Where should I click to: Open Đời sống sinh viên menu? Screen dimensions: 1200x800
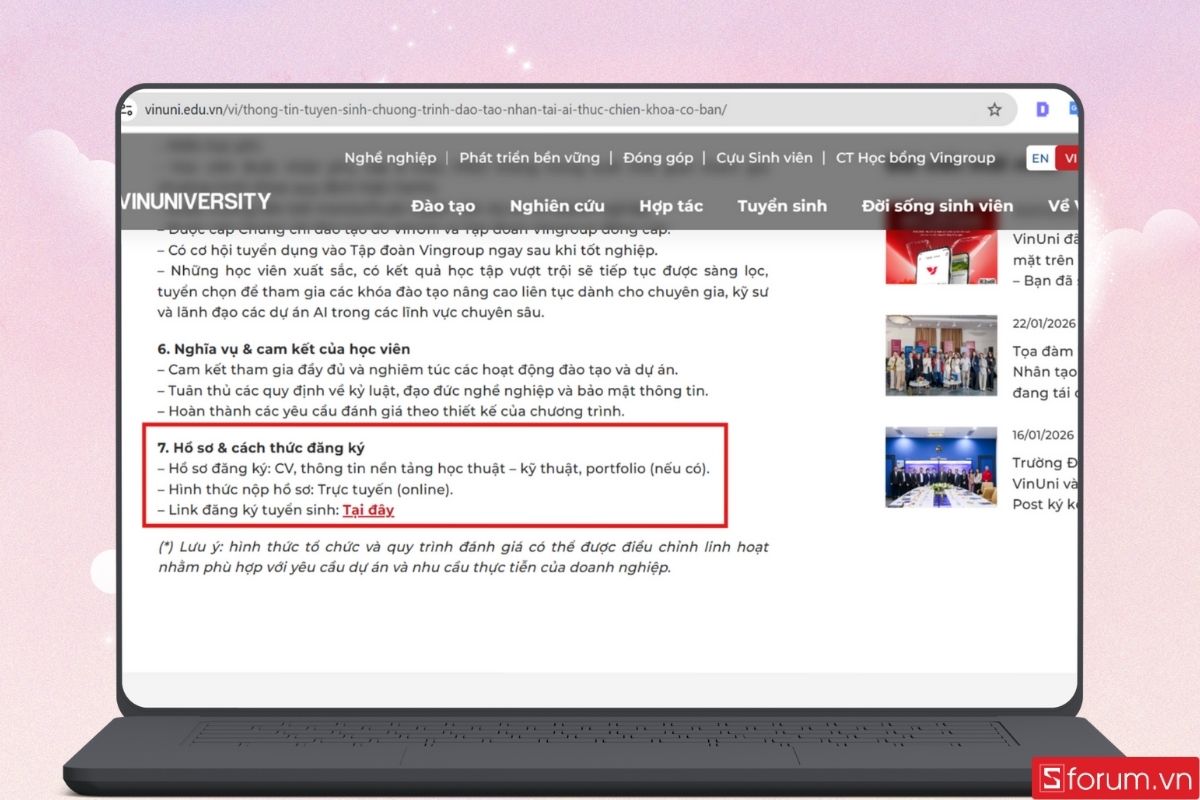coord(937,206)
